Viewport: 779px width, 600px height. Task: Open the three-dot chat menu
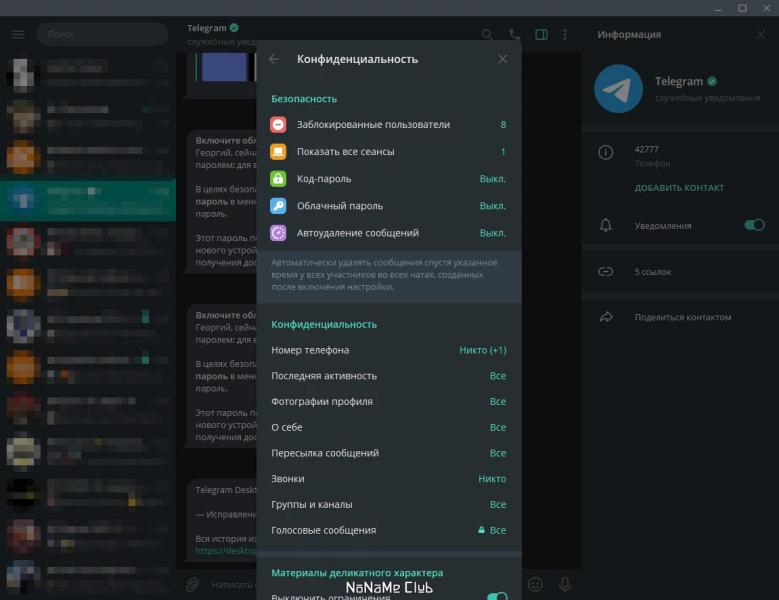coord(565,34)
